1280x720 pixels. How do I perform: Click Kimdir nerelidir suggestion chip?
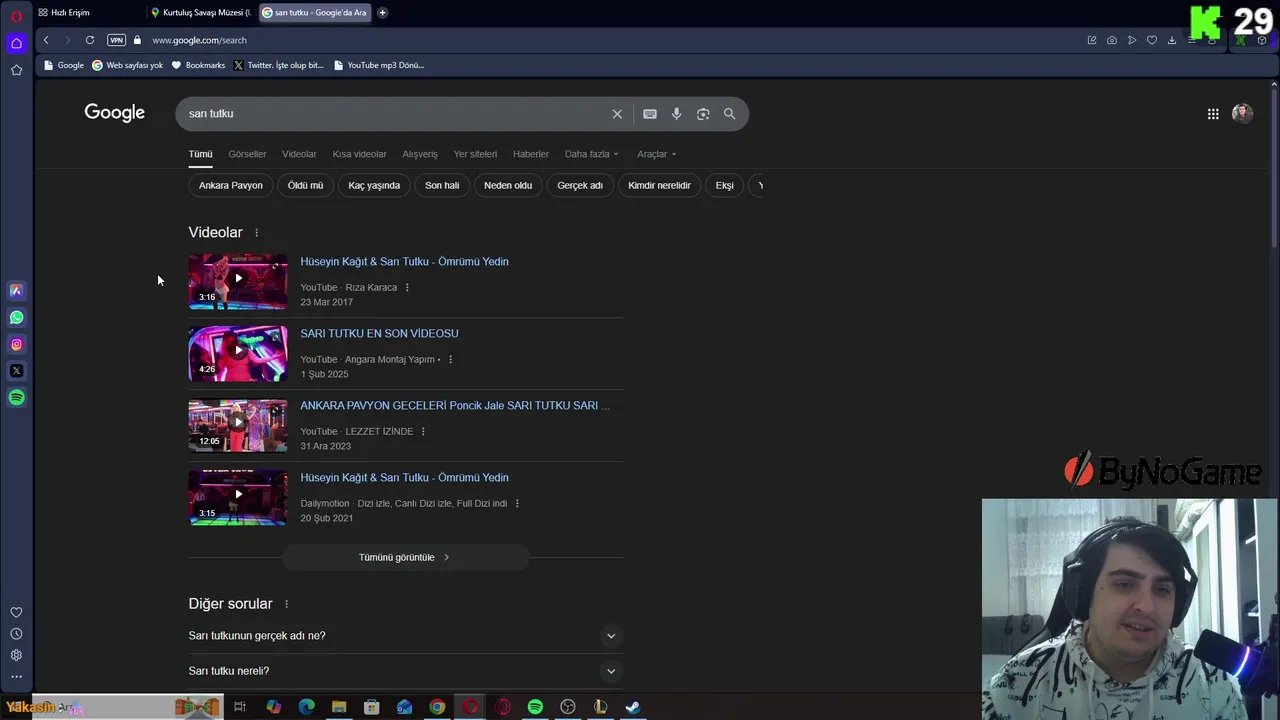click(659, 185)
